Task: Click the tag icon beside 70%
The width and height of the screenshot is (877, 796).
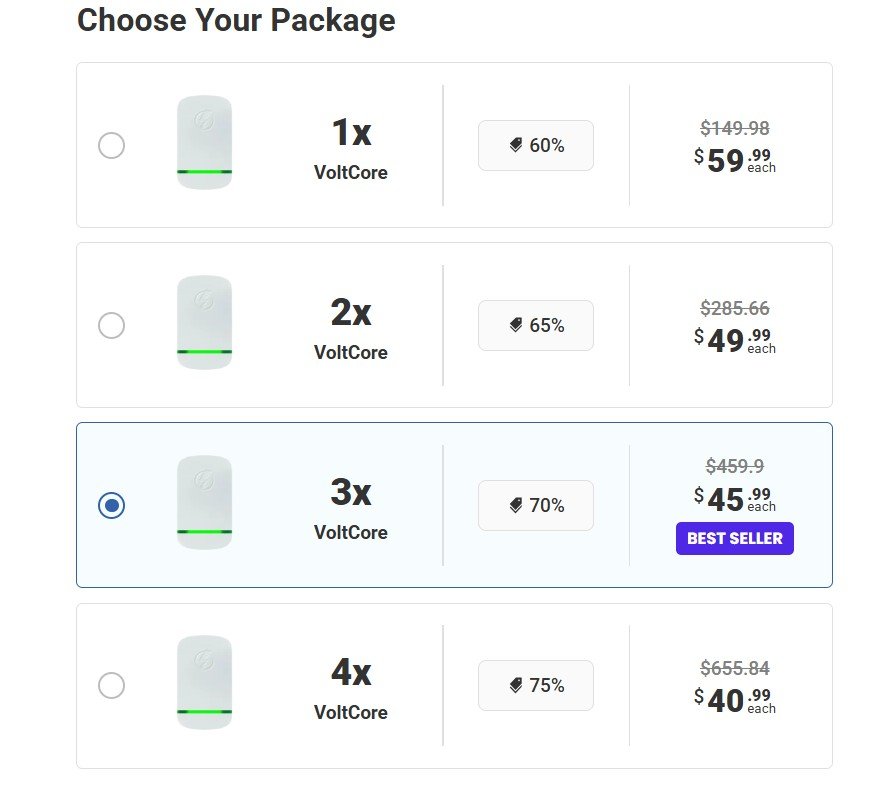Action: pos(516,506)
